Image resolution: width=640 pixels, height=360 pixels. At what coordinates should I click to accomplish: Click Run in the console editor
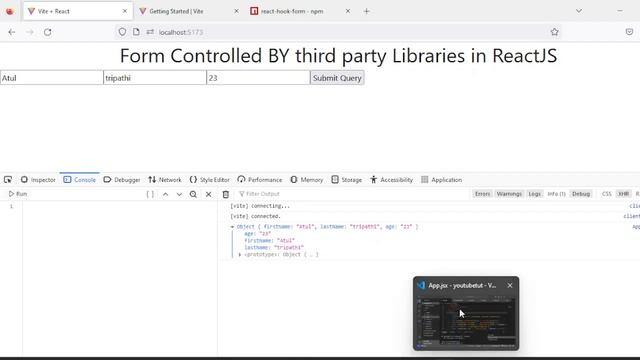pos(18,194)
